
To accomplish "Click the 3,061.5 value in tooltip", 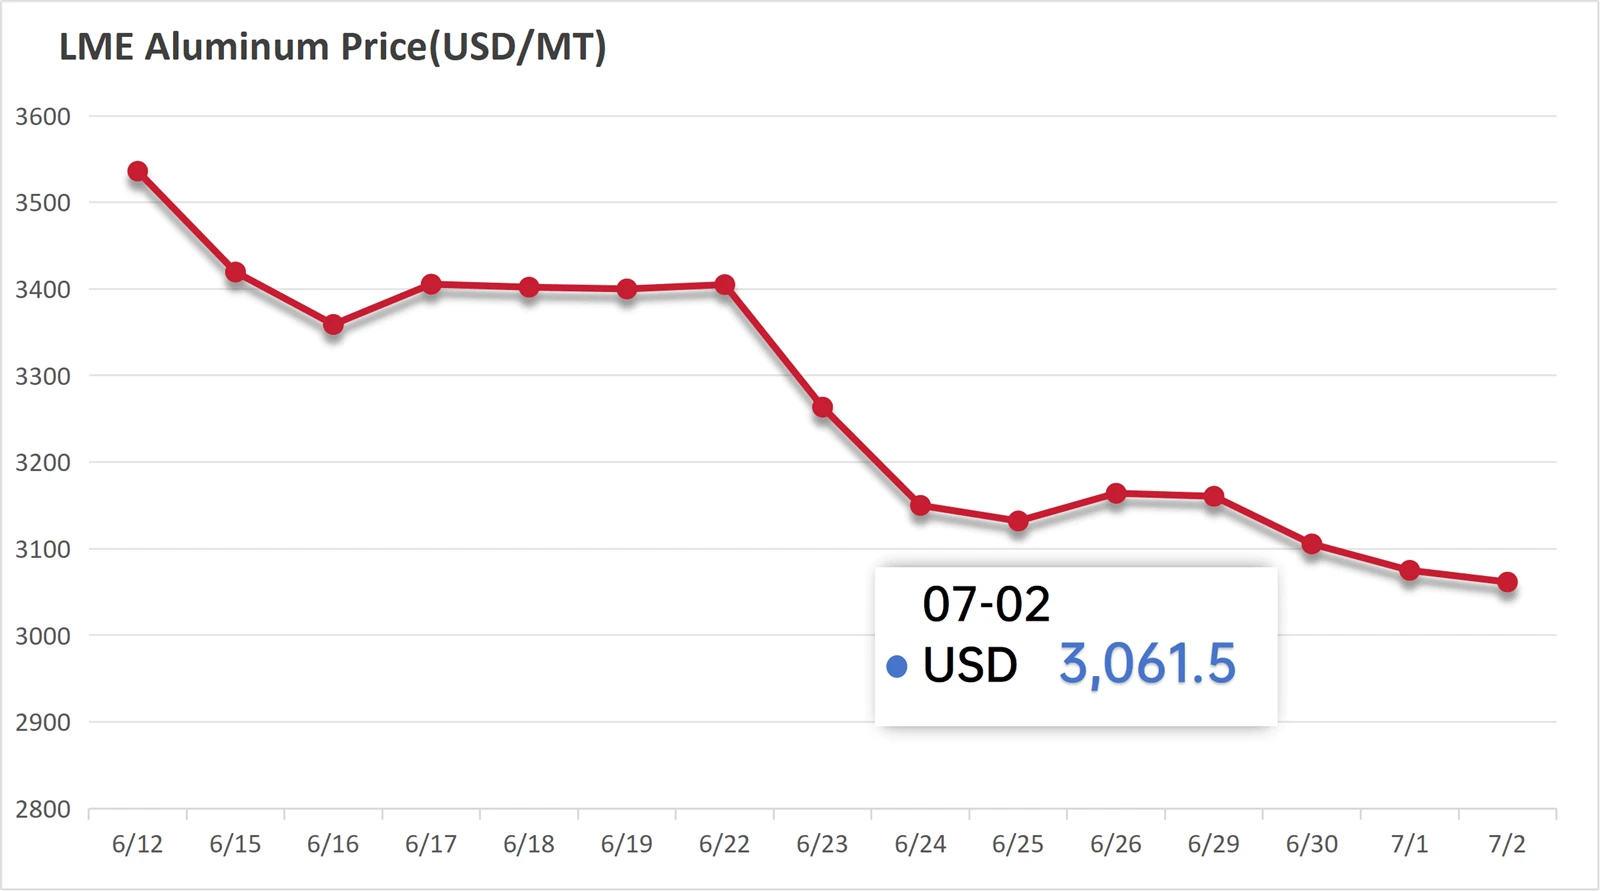I will click(x=1148, y=665).
